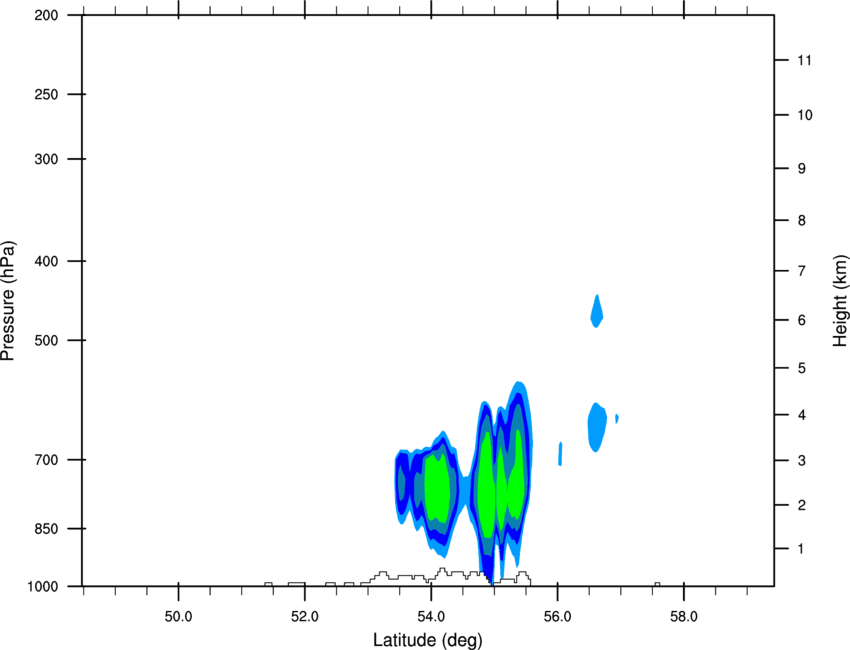This screenshot has height=650, width=850.
Task: Select the 250 pressure tick label
Action: click(46, 94)
